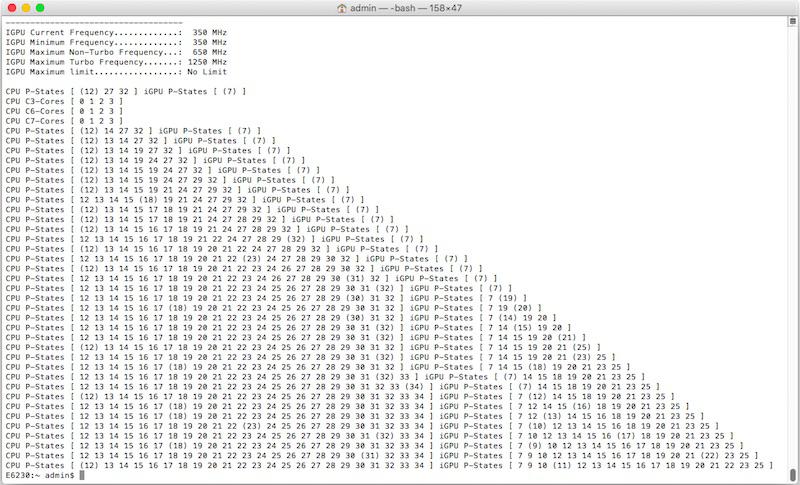800x485 pixels.
Task: Click the "IGPU Current Frequency" label
Action: pyautogui.click(x=62, y=32)
